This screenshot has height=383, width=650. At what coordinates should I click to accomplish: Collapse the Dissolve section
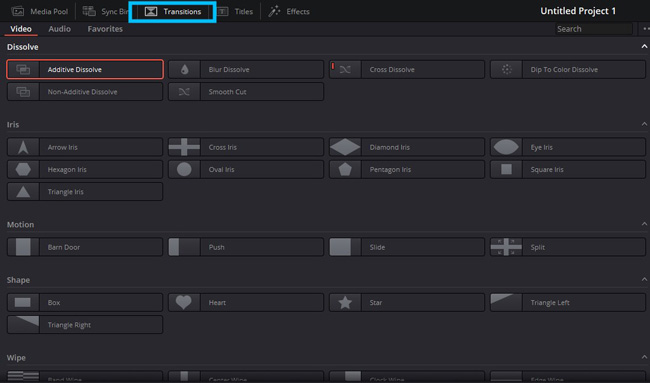644,46
